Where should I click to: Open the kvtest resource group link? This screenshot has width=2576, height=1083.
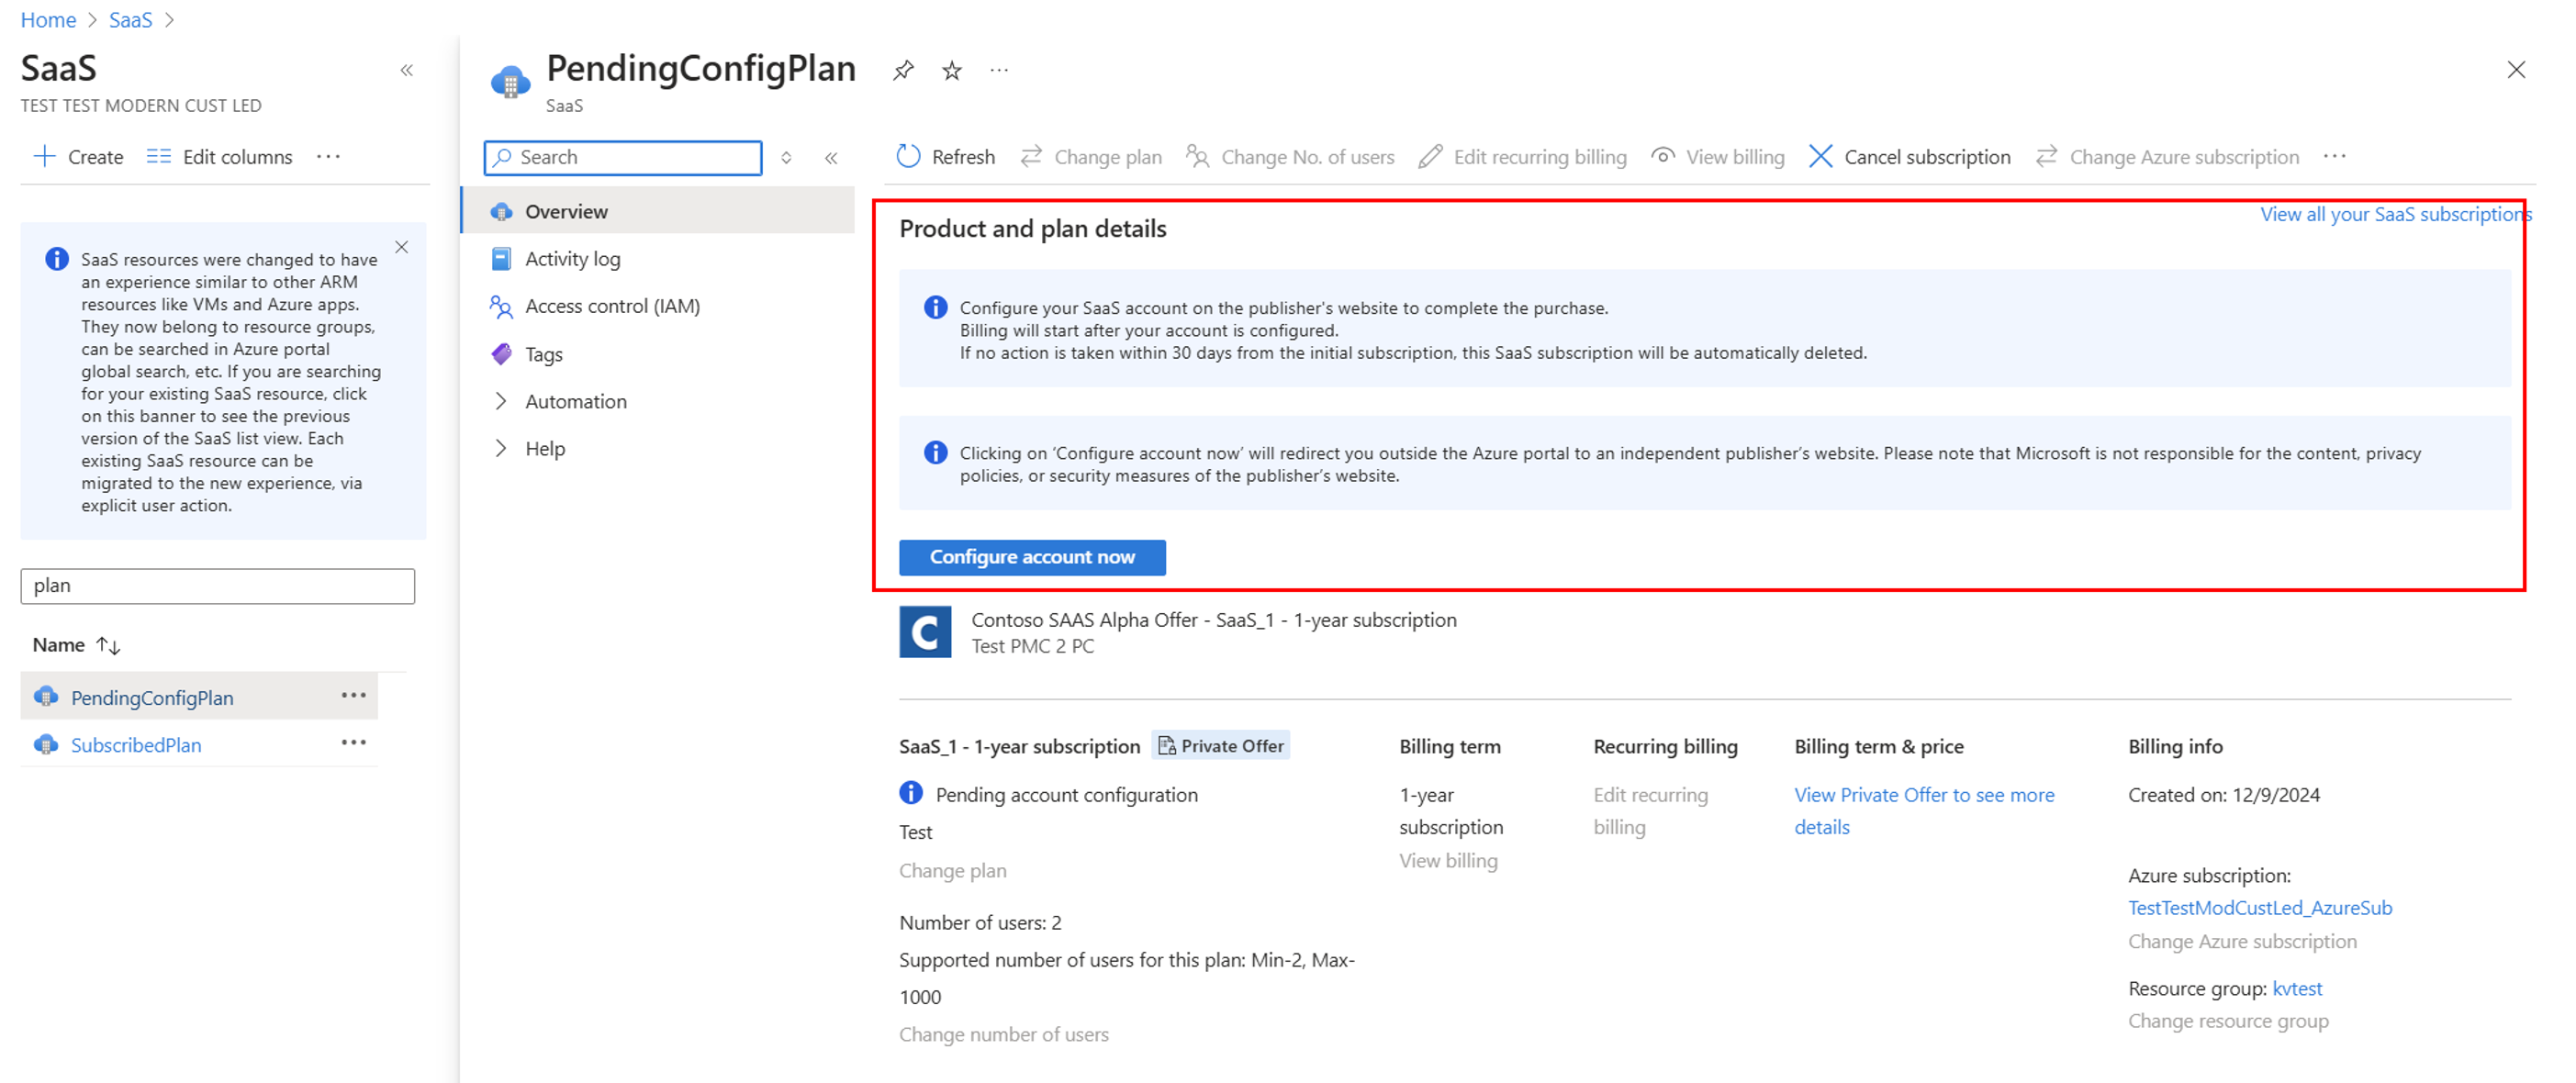2297,989
